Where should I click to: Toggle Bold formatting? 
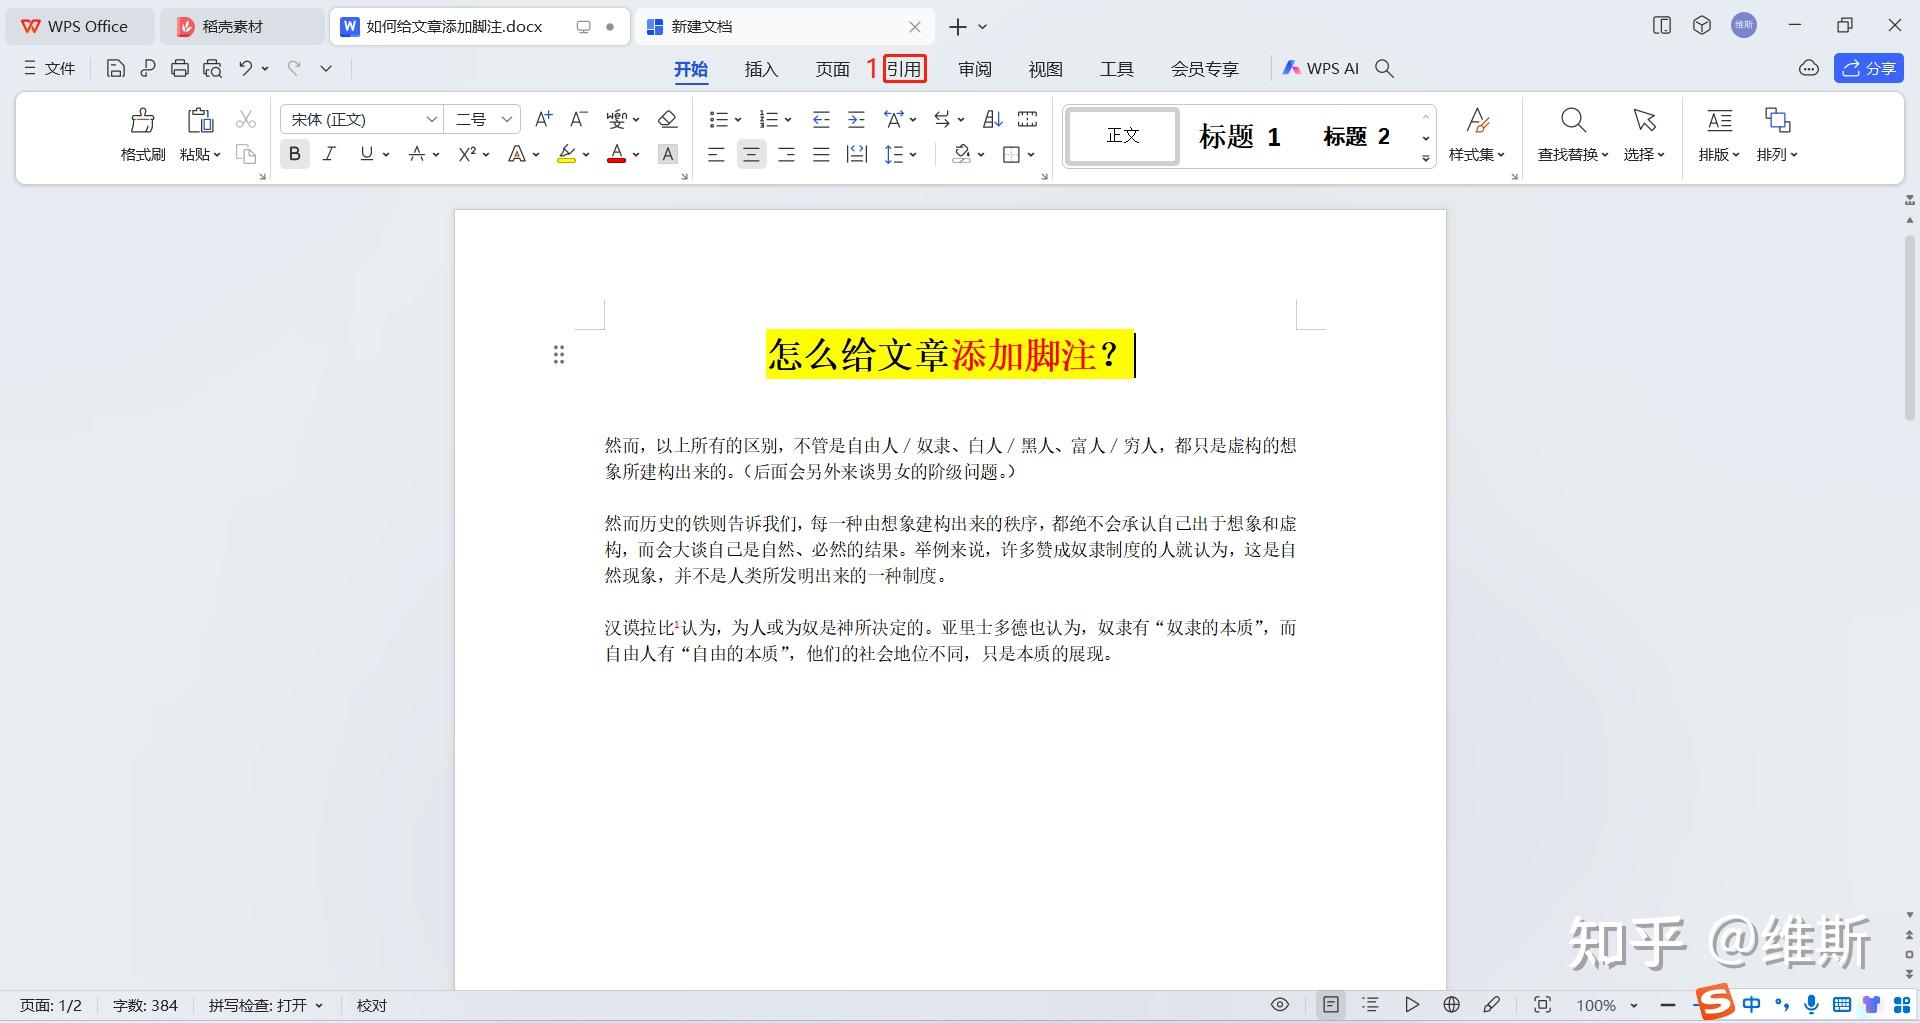294,154
